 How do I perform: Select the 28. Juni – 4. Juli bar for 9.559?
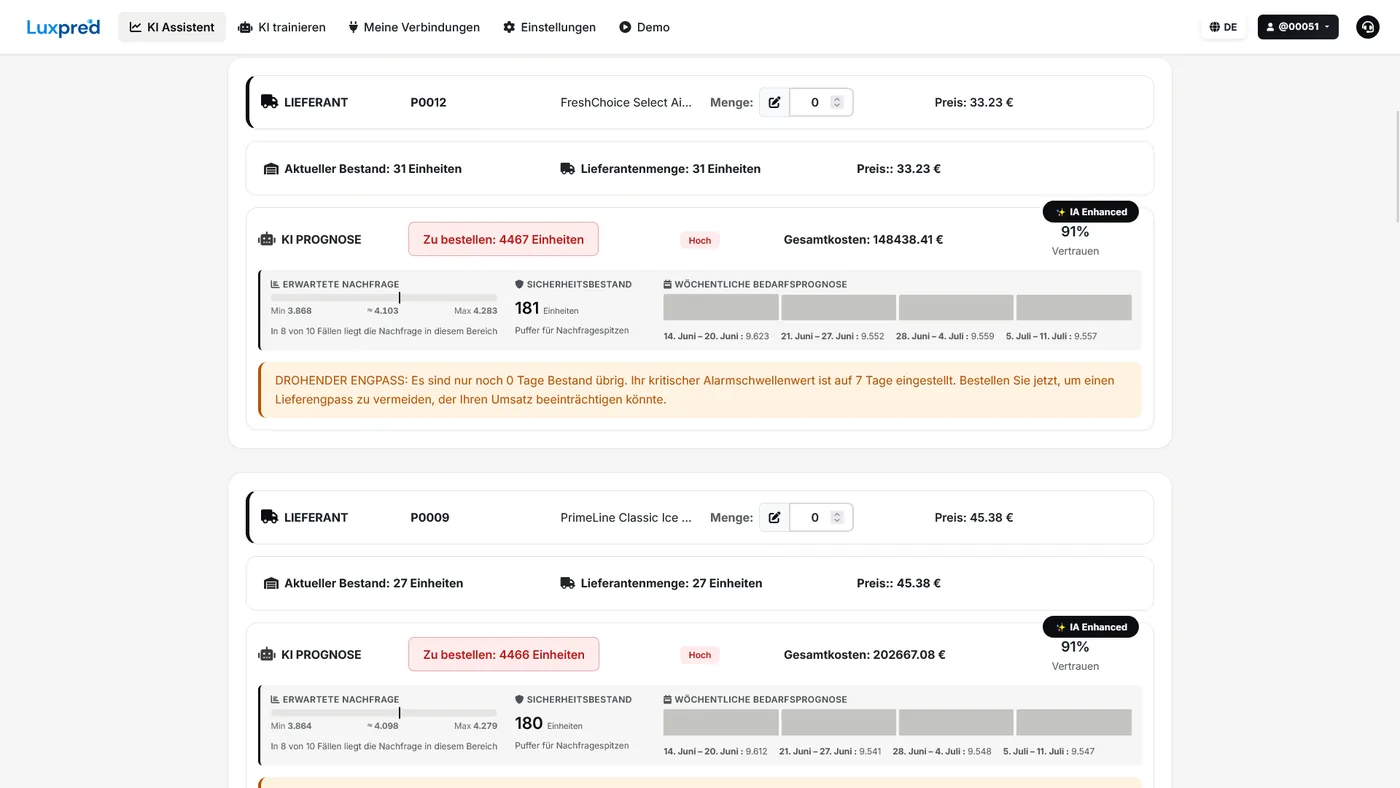pyautogui.click(x=956, y=307)
